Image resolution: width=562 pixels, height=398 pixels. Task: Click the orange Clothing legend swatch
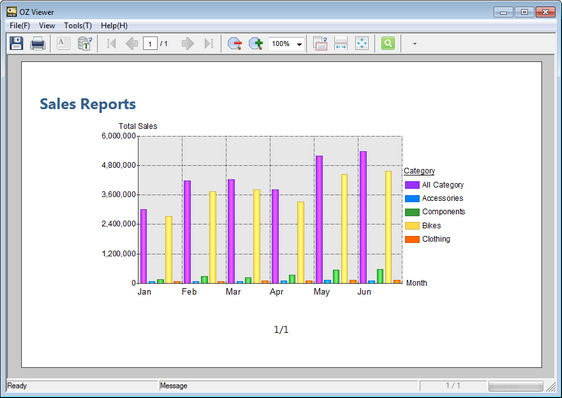coord(412,240)
